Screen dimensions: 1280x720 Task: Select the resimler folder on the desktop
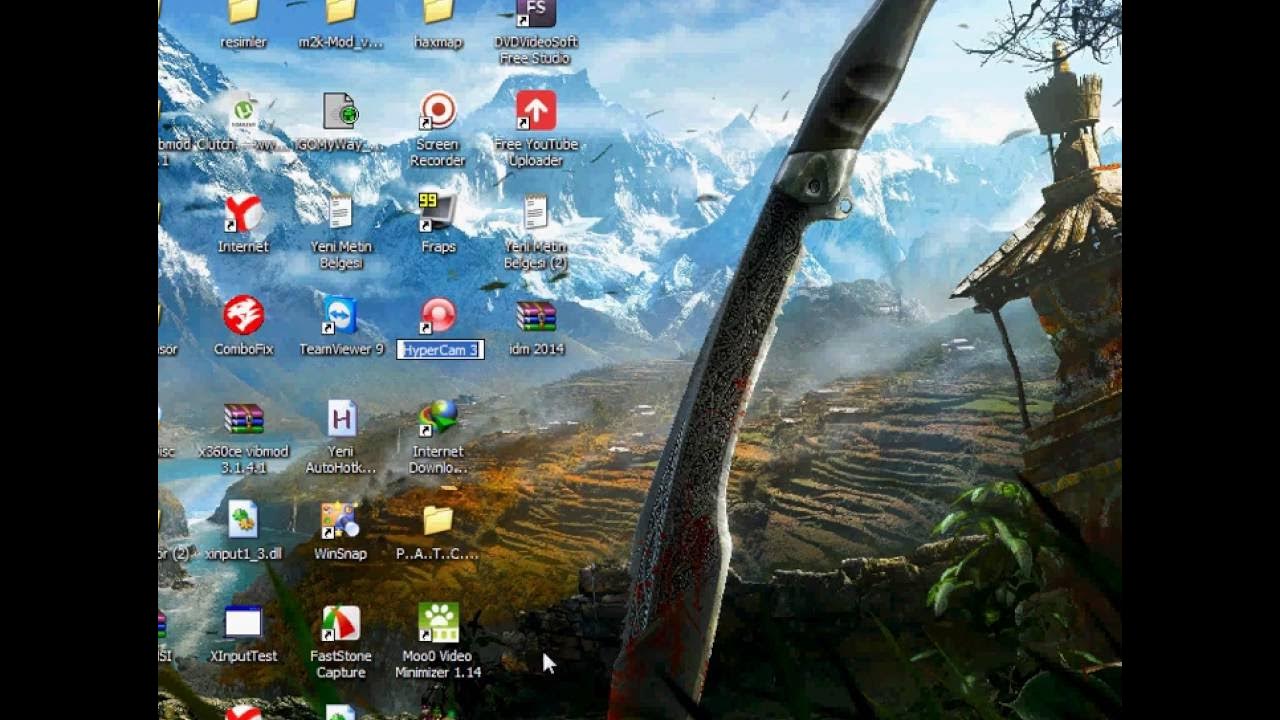pyautogui.click(x=243, y=12)
